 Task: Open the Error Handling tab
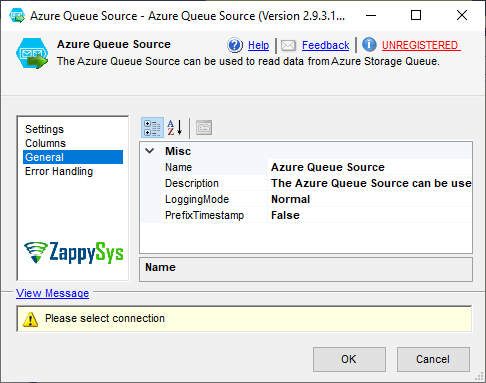click(59, 171)
